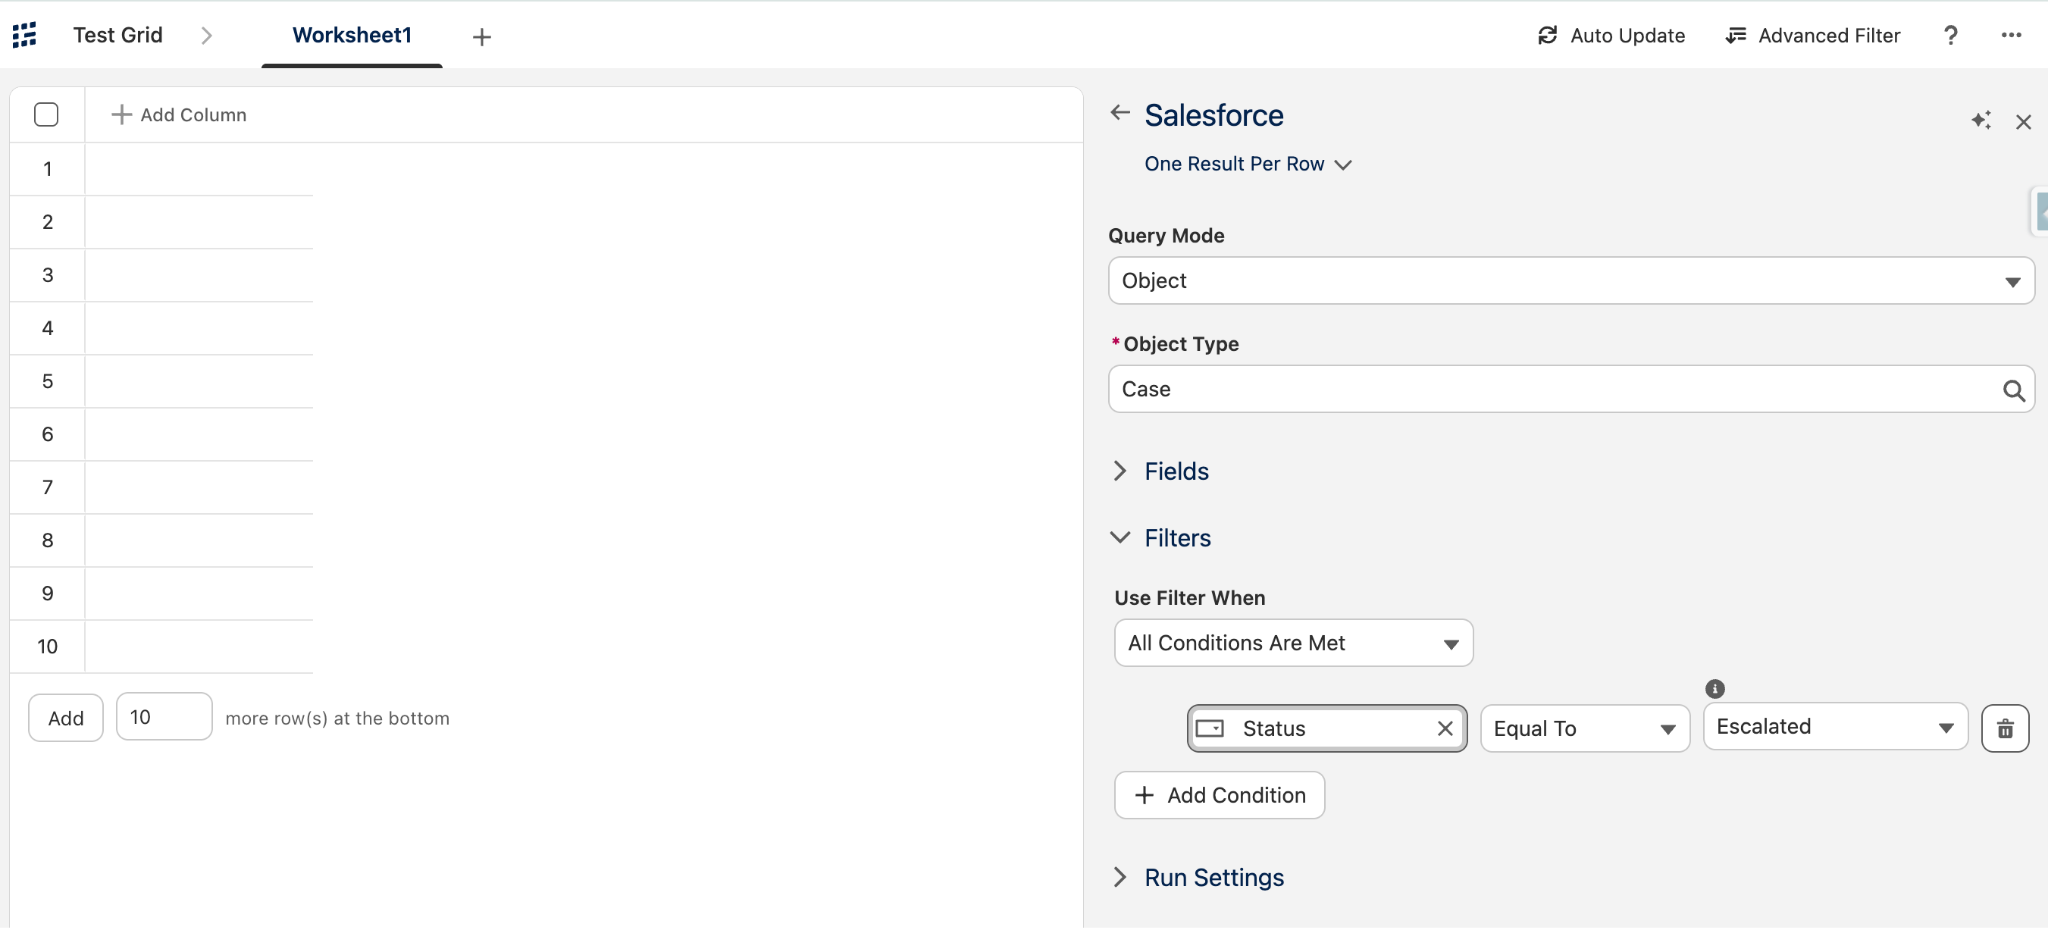The height and width of the screenshot is (928, 2048).
Task: Click the Auto Update refresh icon
Action: pyautogui.click(x=1547, y=36)
